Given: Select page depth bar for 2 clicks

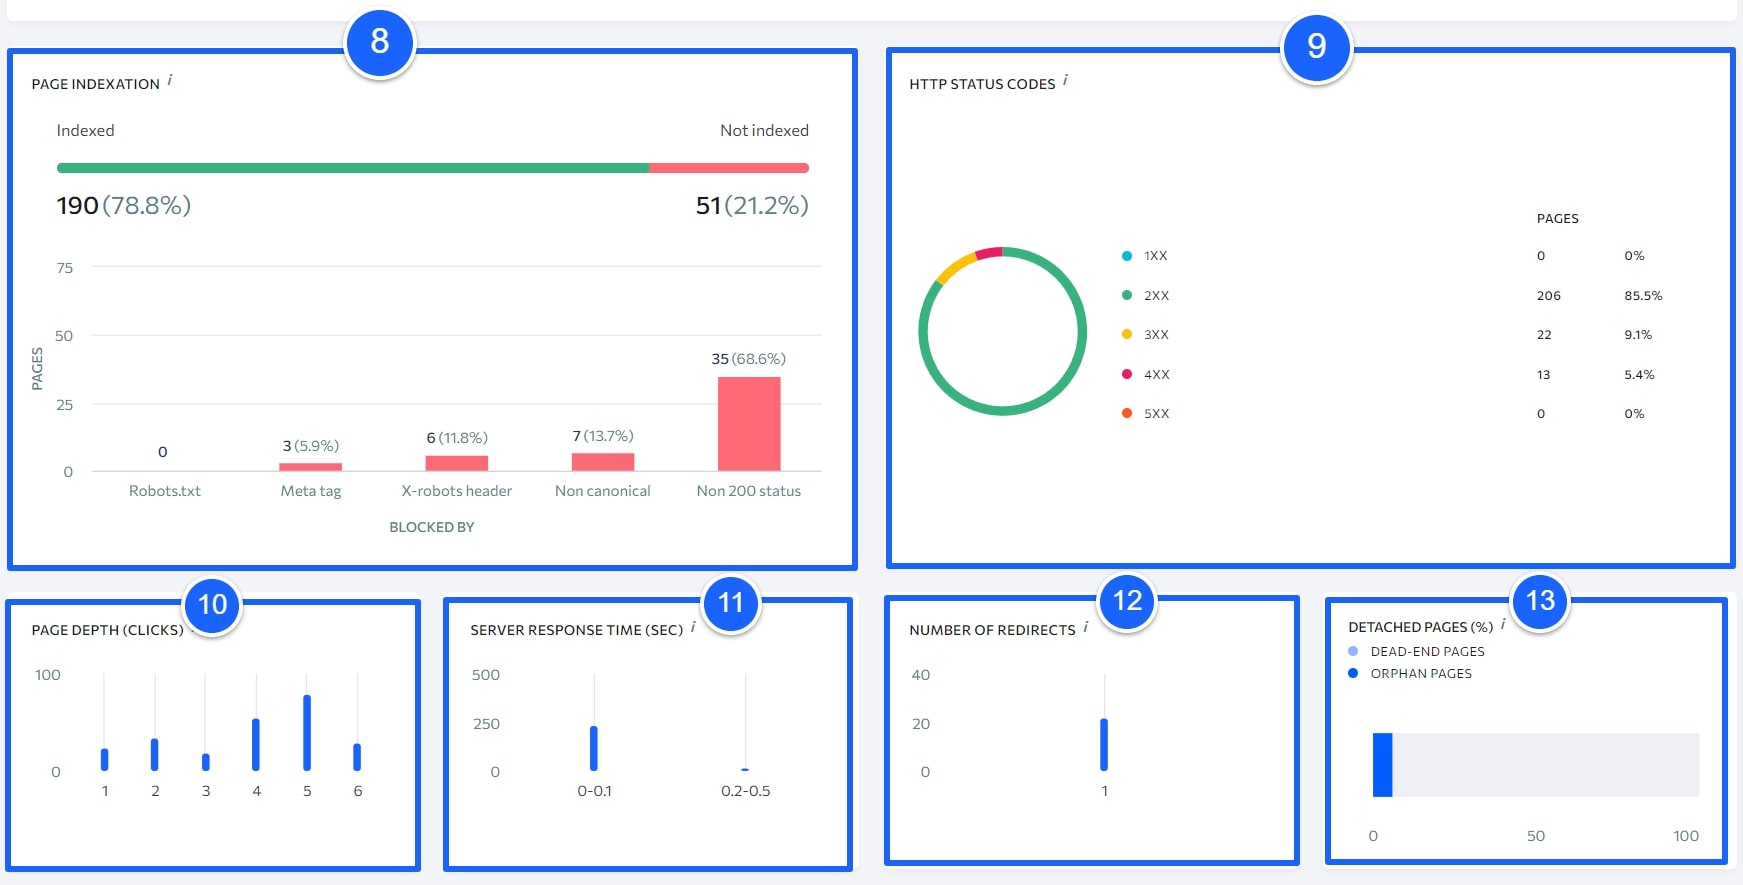Looking at the screenshot, I should pyautogui.click(x=155, y=755).
